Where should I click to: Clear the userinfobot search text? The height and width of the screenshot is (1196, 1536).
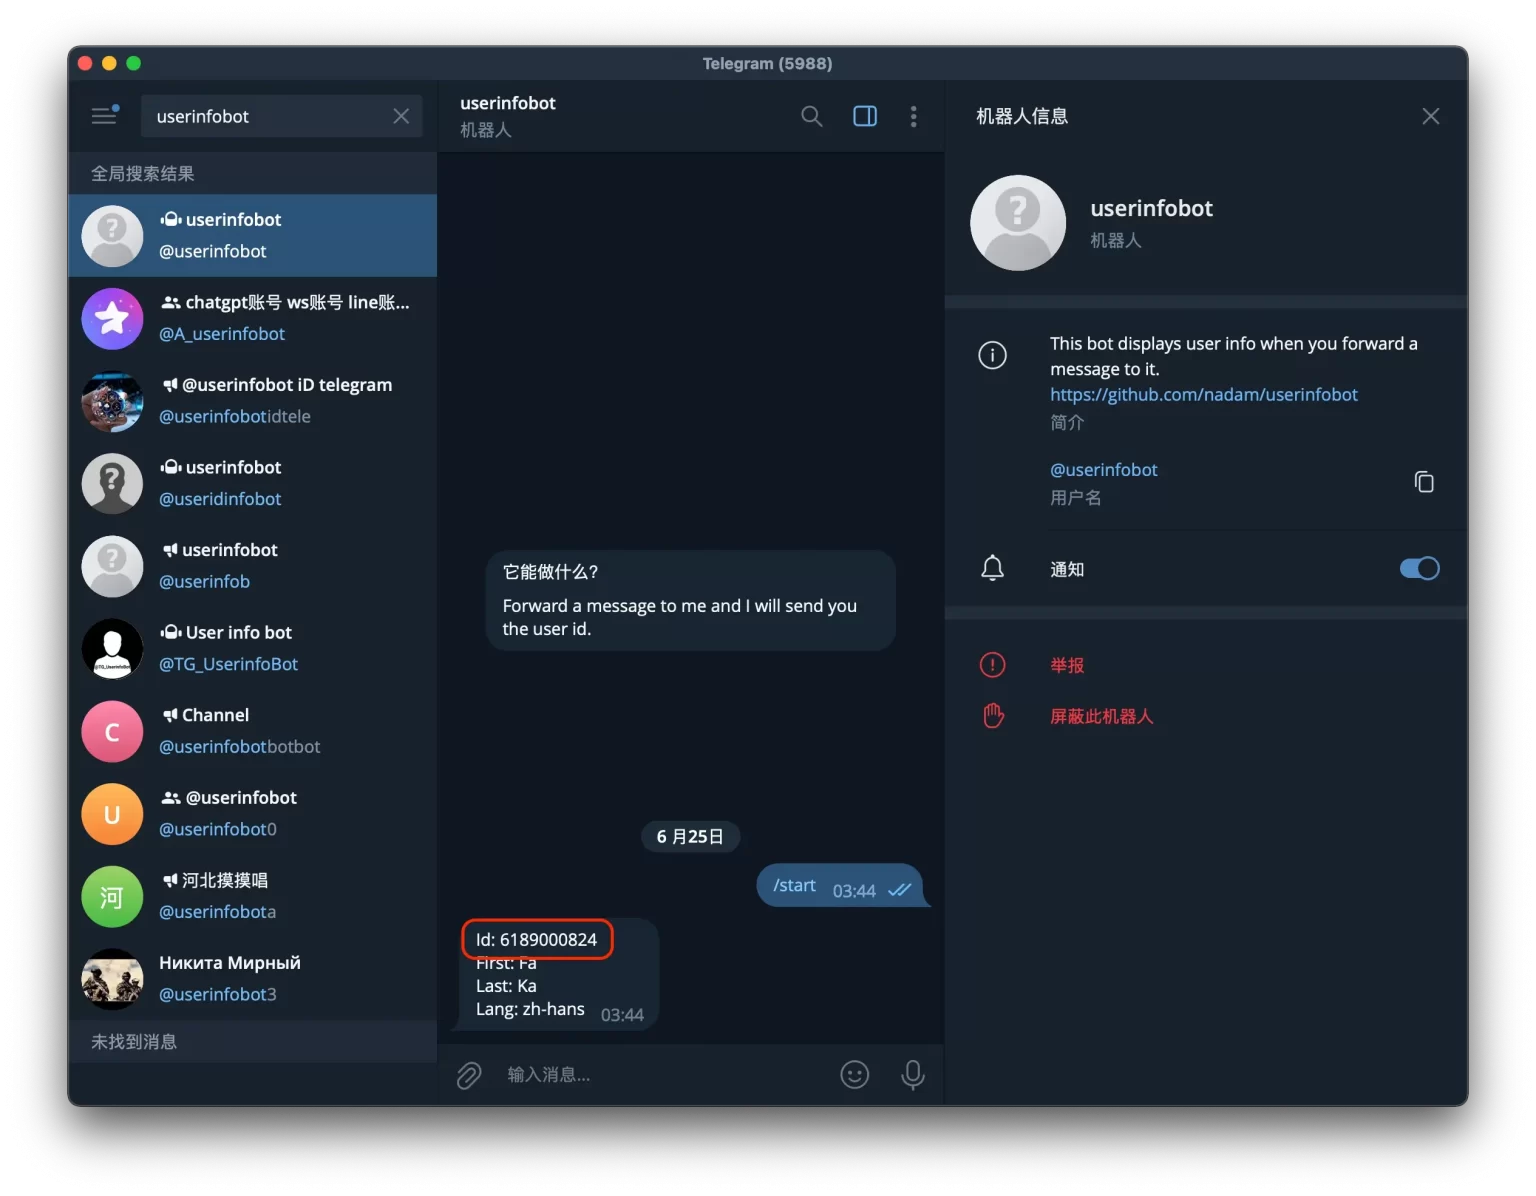tap(401, 116)
